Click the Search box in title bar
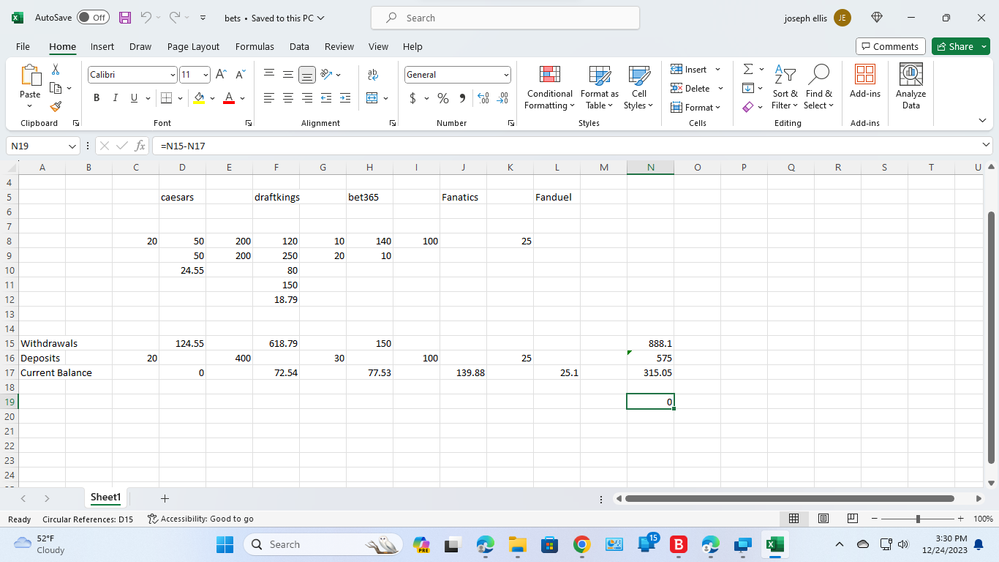999x562 pixels. [x=505, y=18]
